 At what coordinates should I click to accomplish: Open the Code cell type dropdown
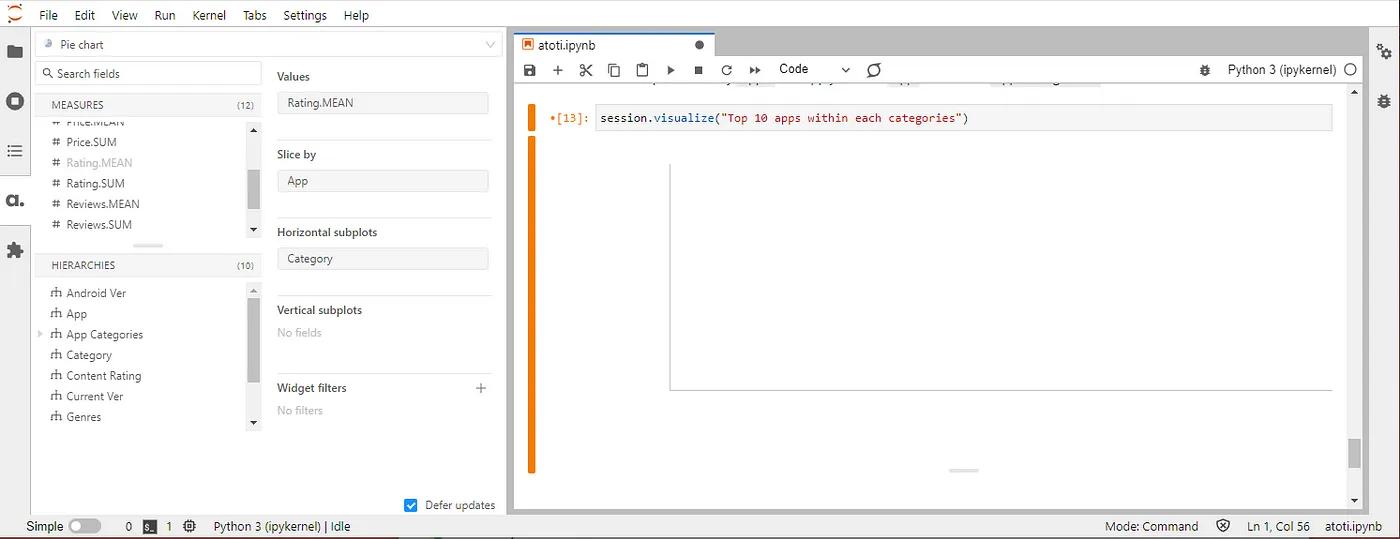click(x=814, y=70)
